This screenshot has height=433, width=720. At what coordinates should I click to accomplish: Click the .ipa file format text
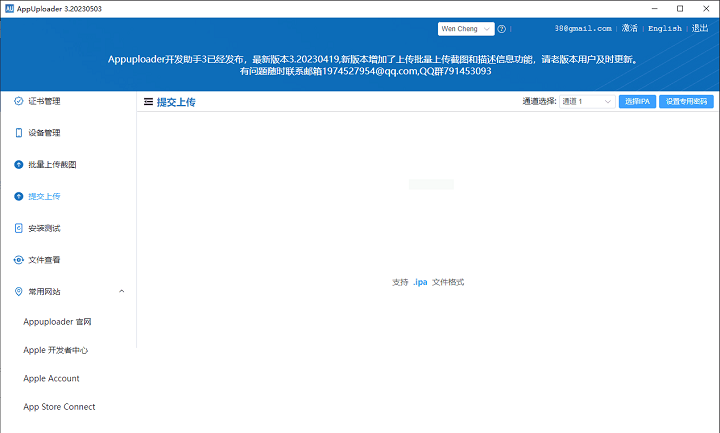pos(420,282)
